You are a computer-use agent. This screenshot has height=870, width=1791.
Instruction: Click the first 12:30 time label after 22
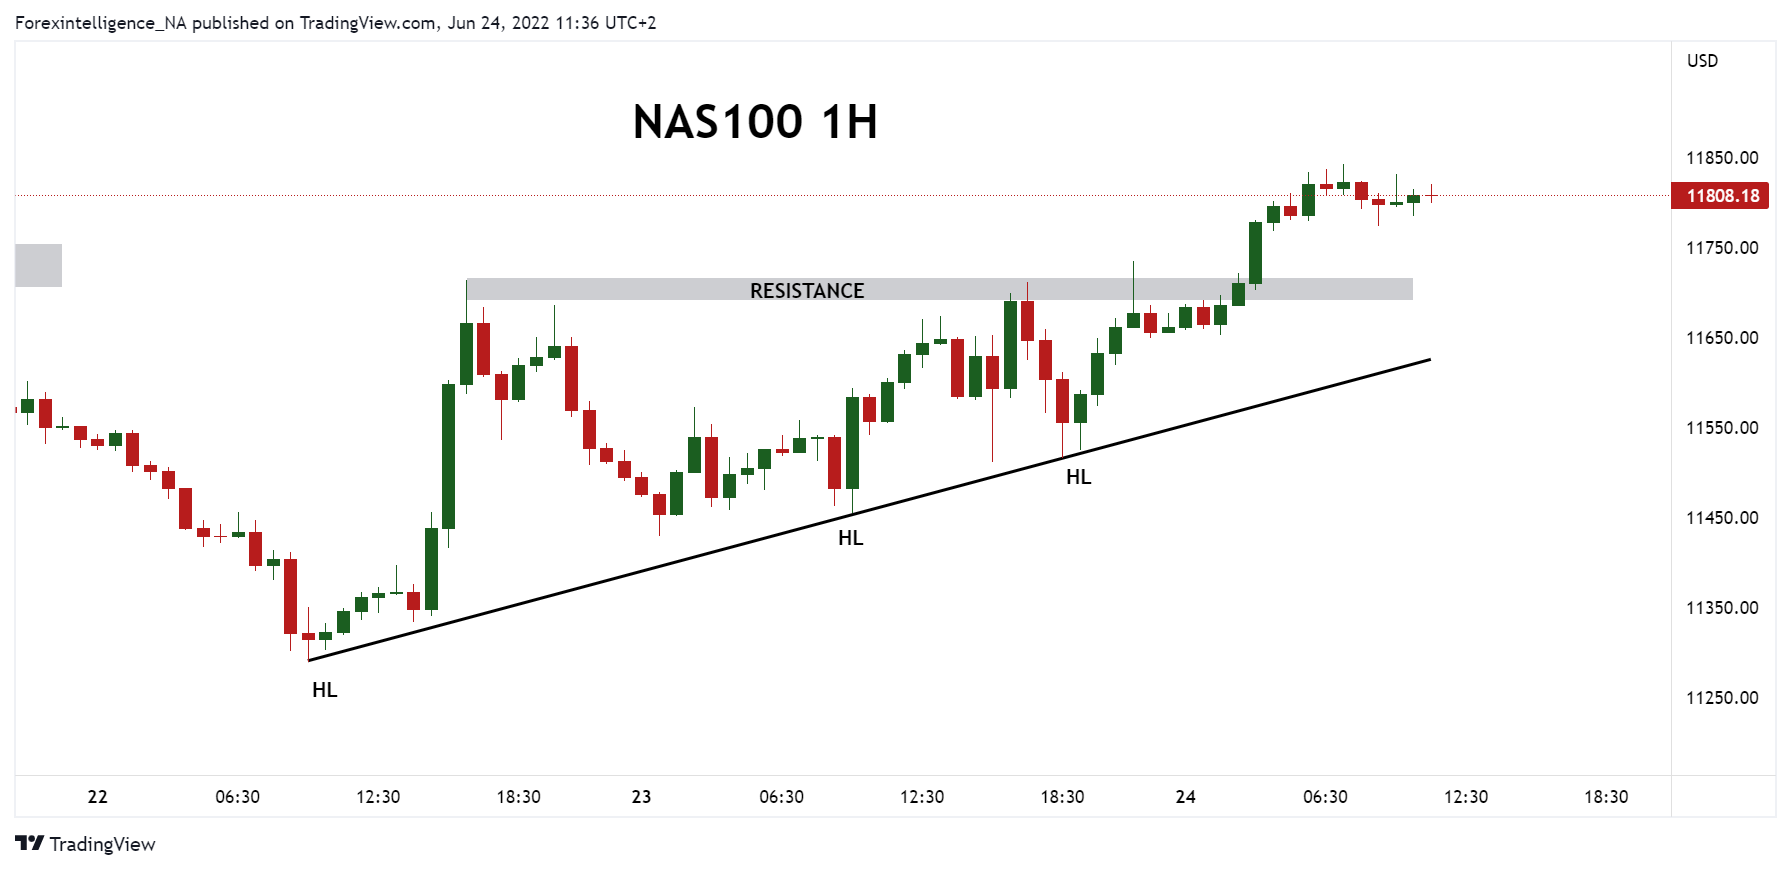(378, 797)
